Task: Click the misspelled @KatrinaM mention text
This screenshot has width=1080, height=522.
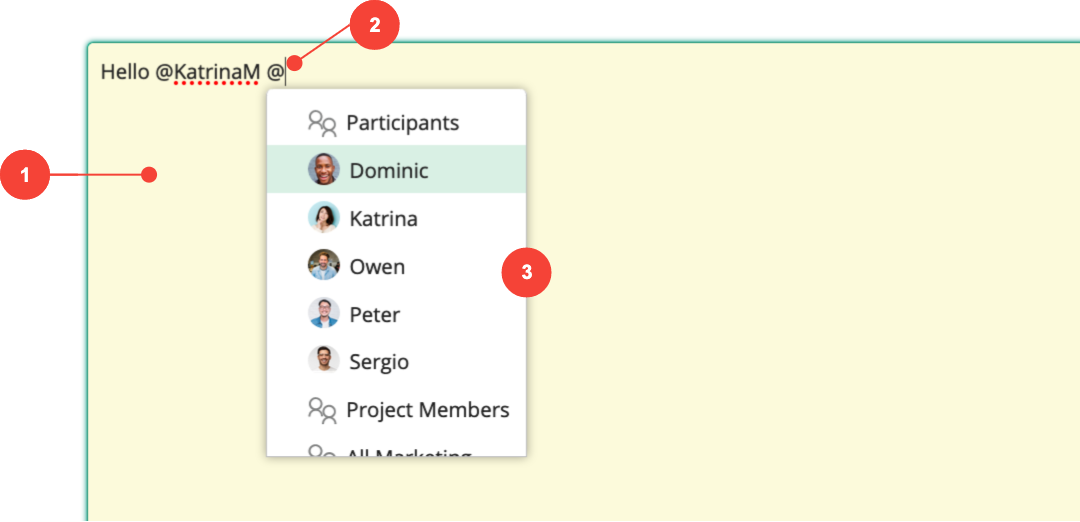Action: click(208, 72)
